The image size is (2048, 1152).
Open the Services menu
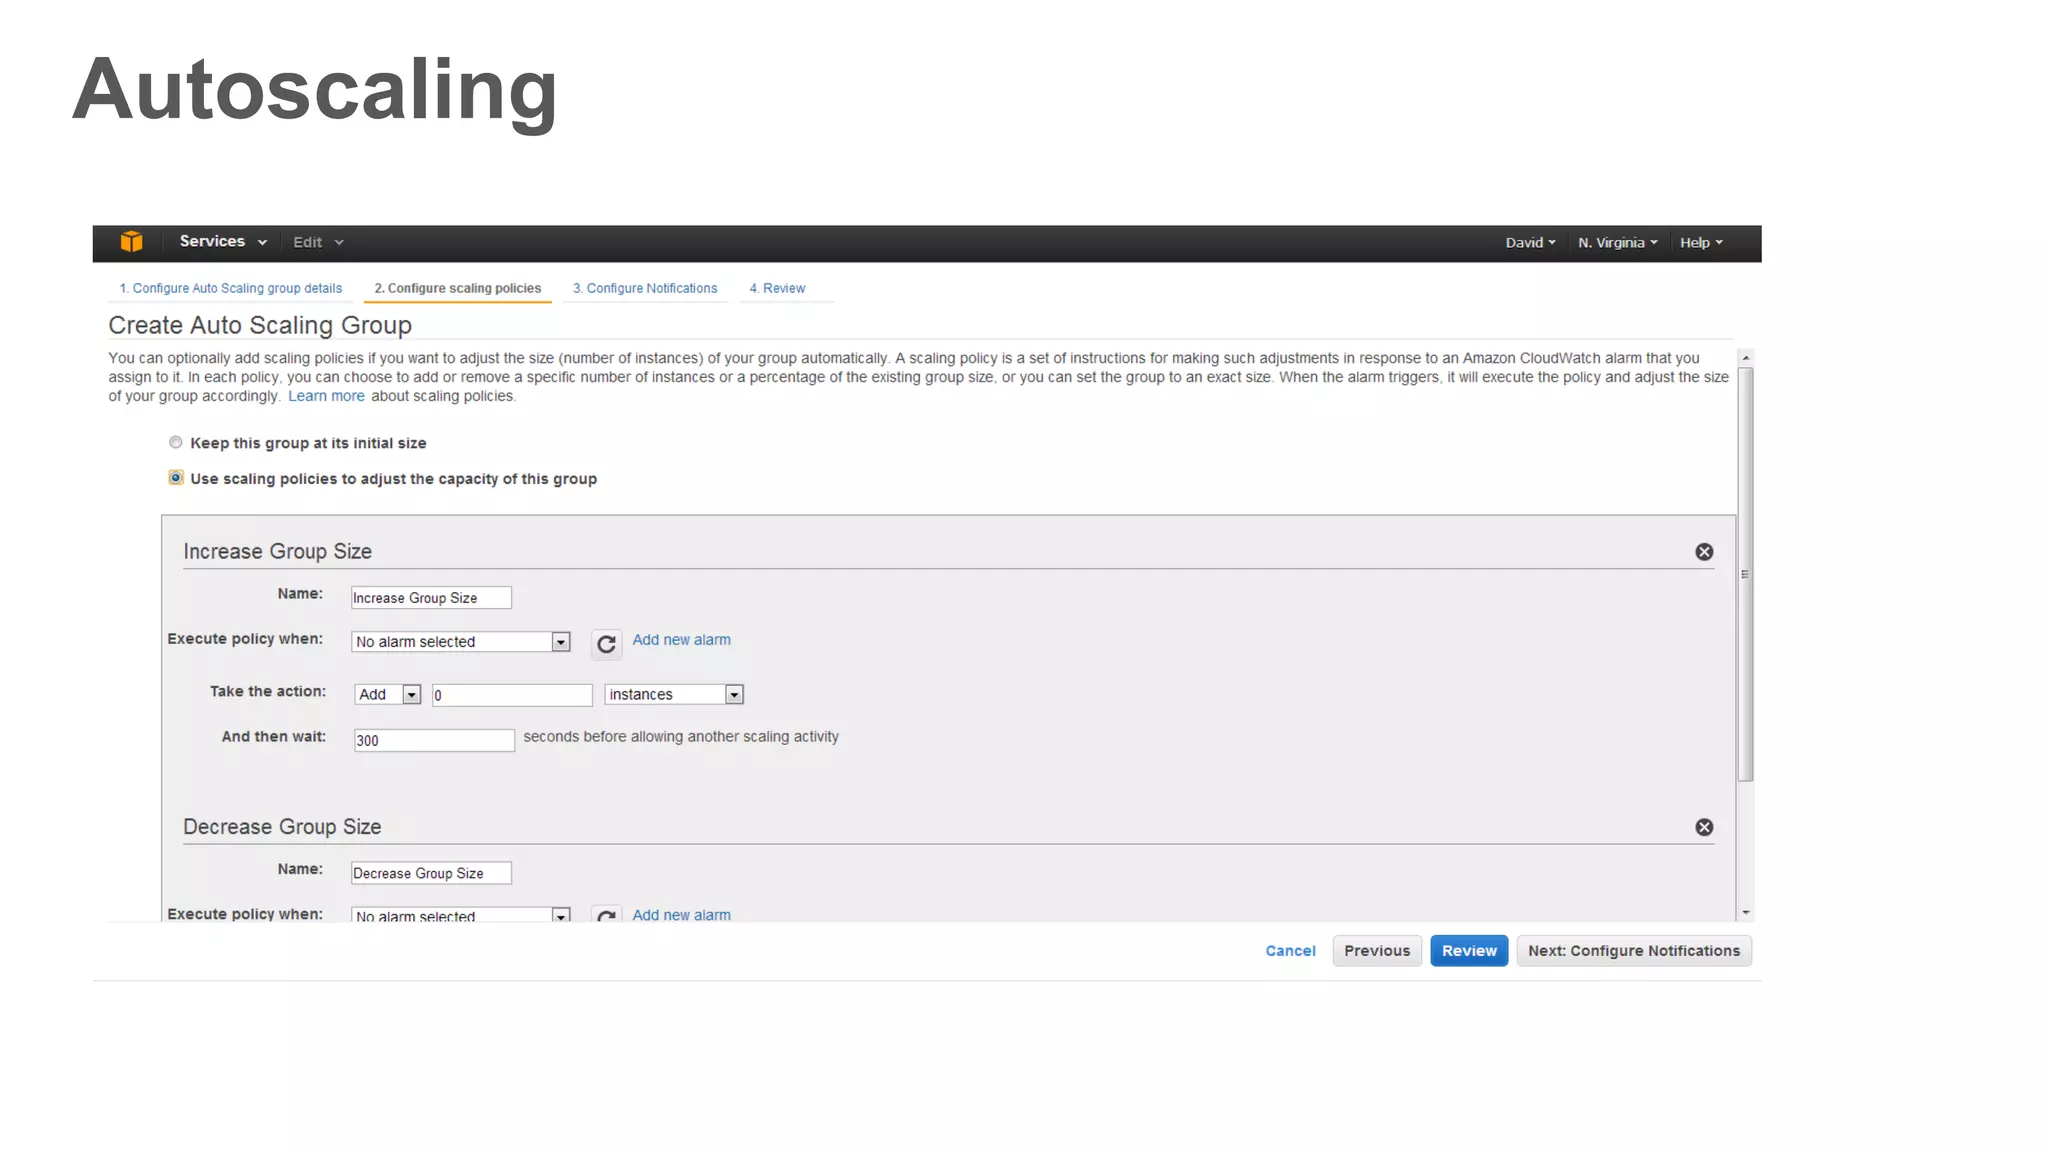coord(223,242)
